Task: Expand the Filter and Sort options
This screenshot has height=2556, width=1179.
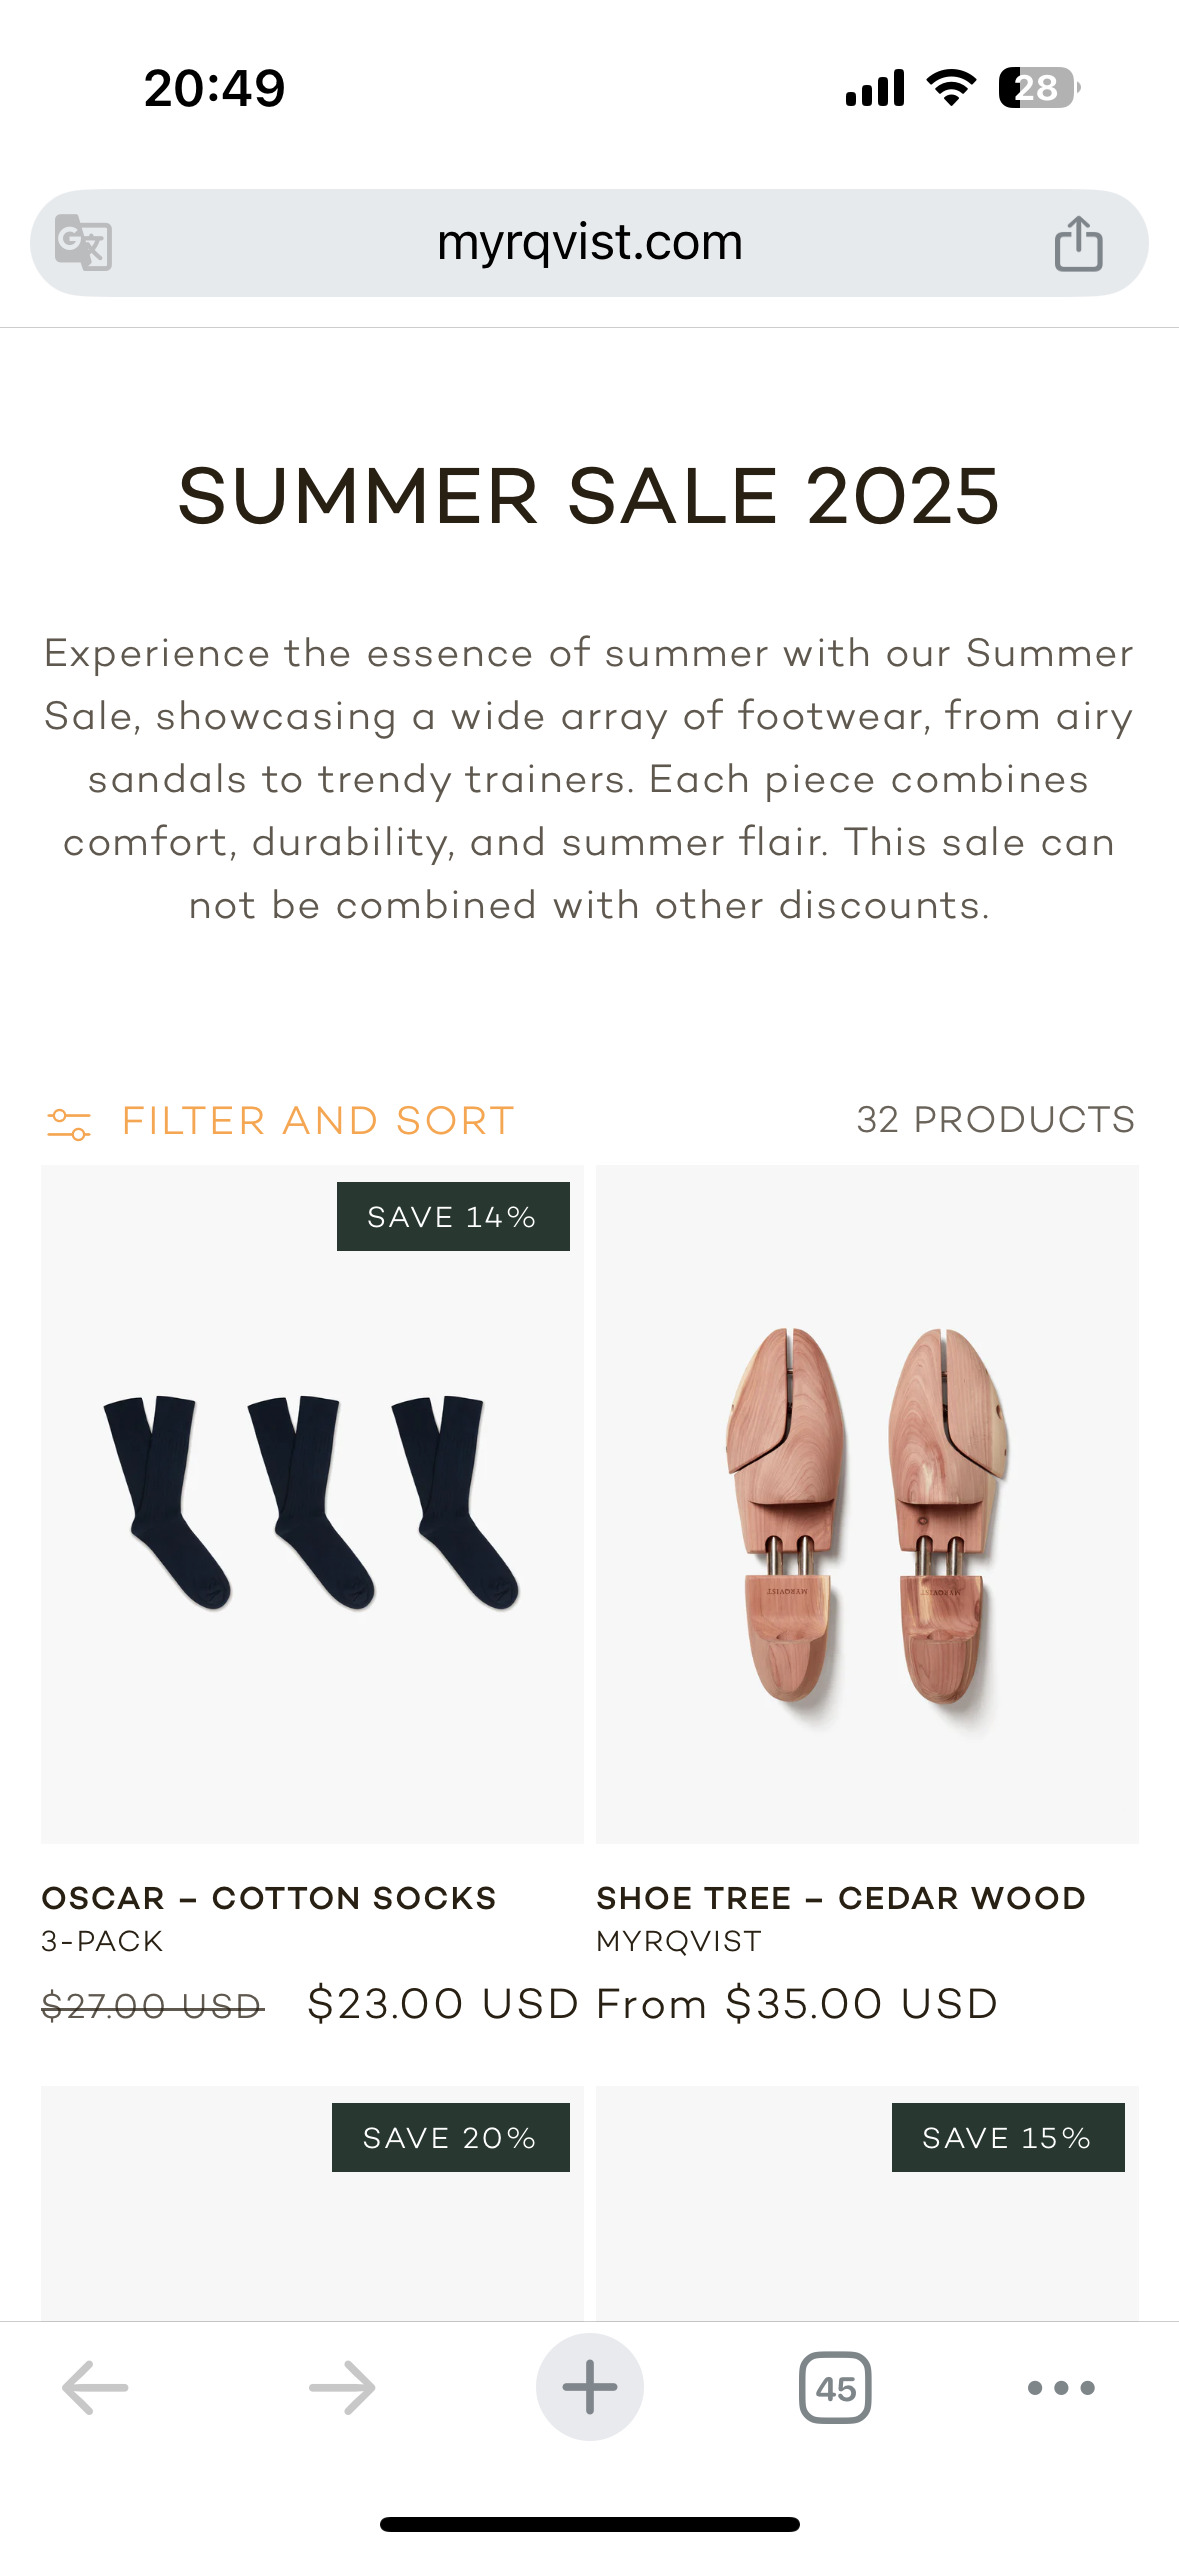Action: 318,1121
